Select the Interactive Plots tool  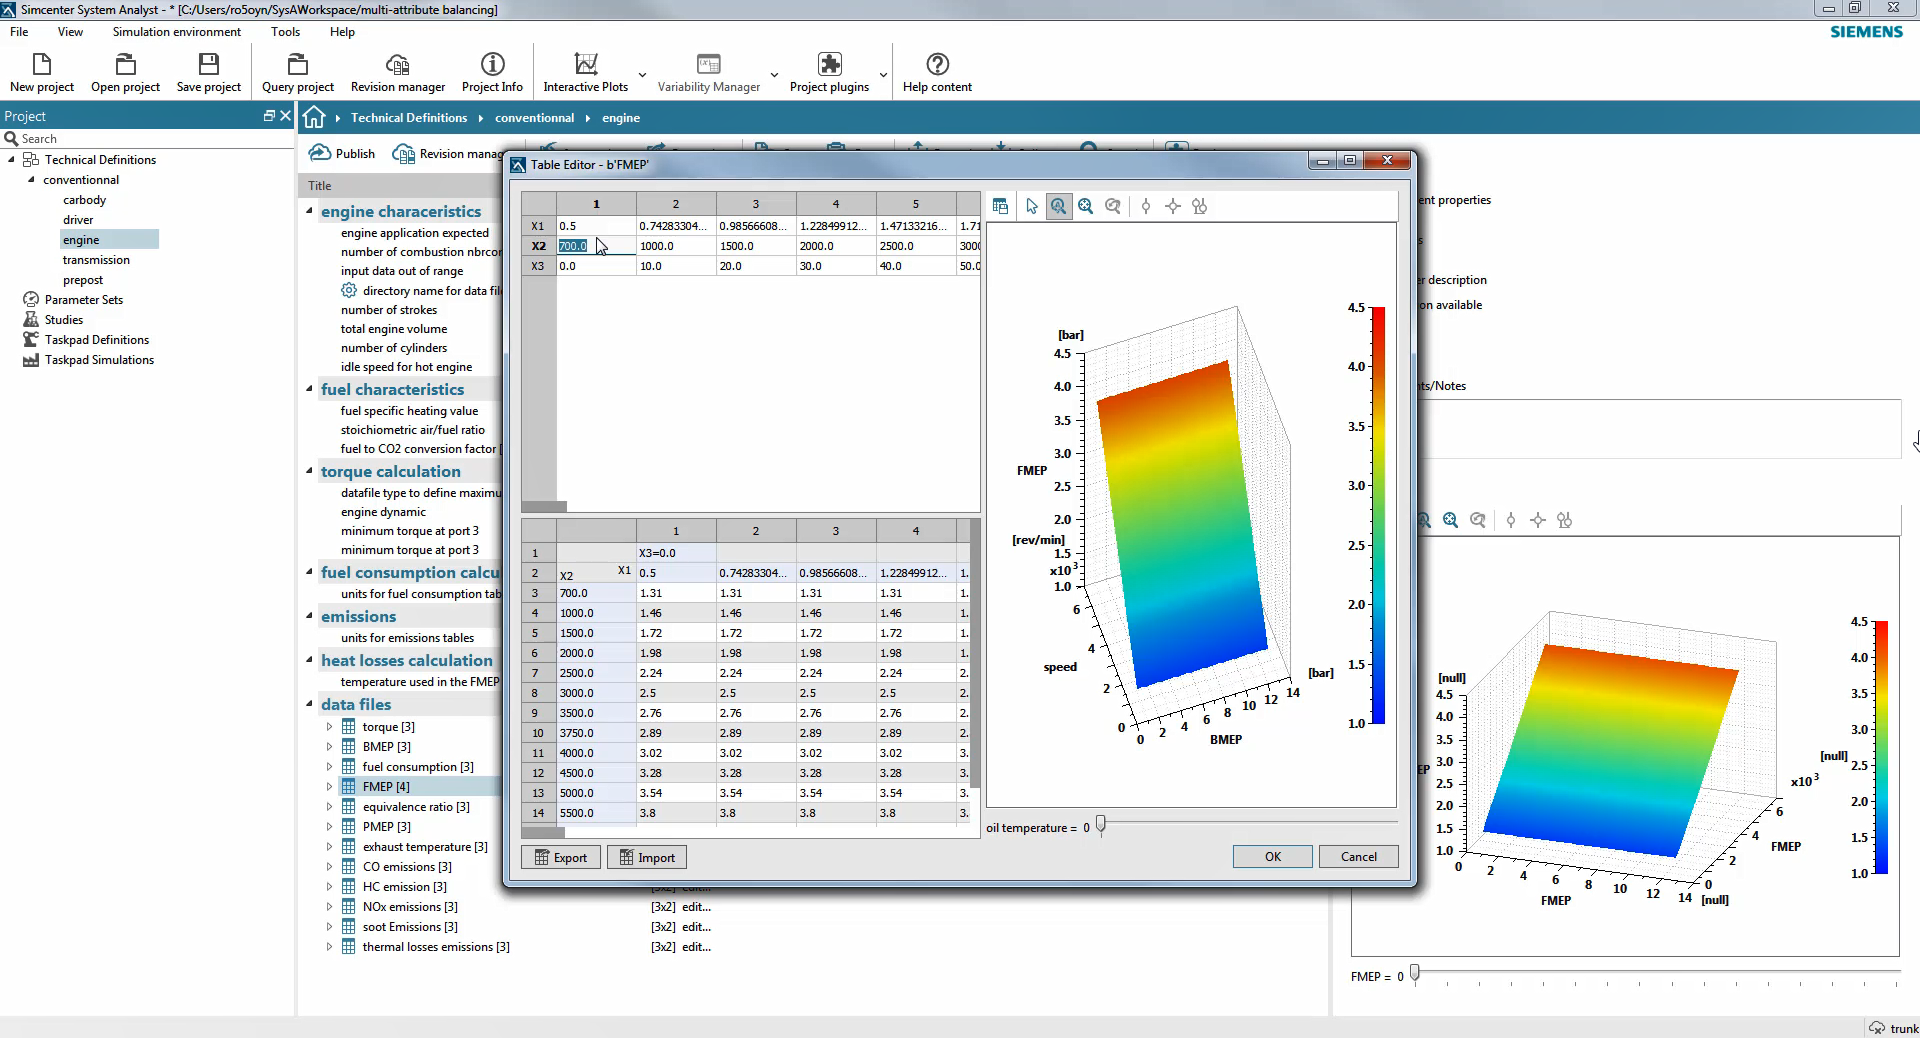point(585,70)
